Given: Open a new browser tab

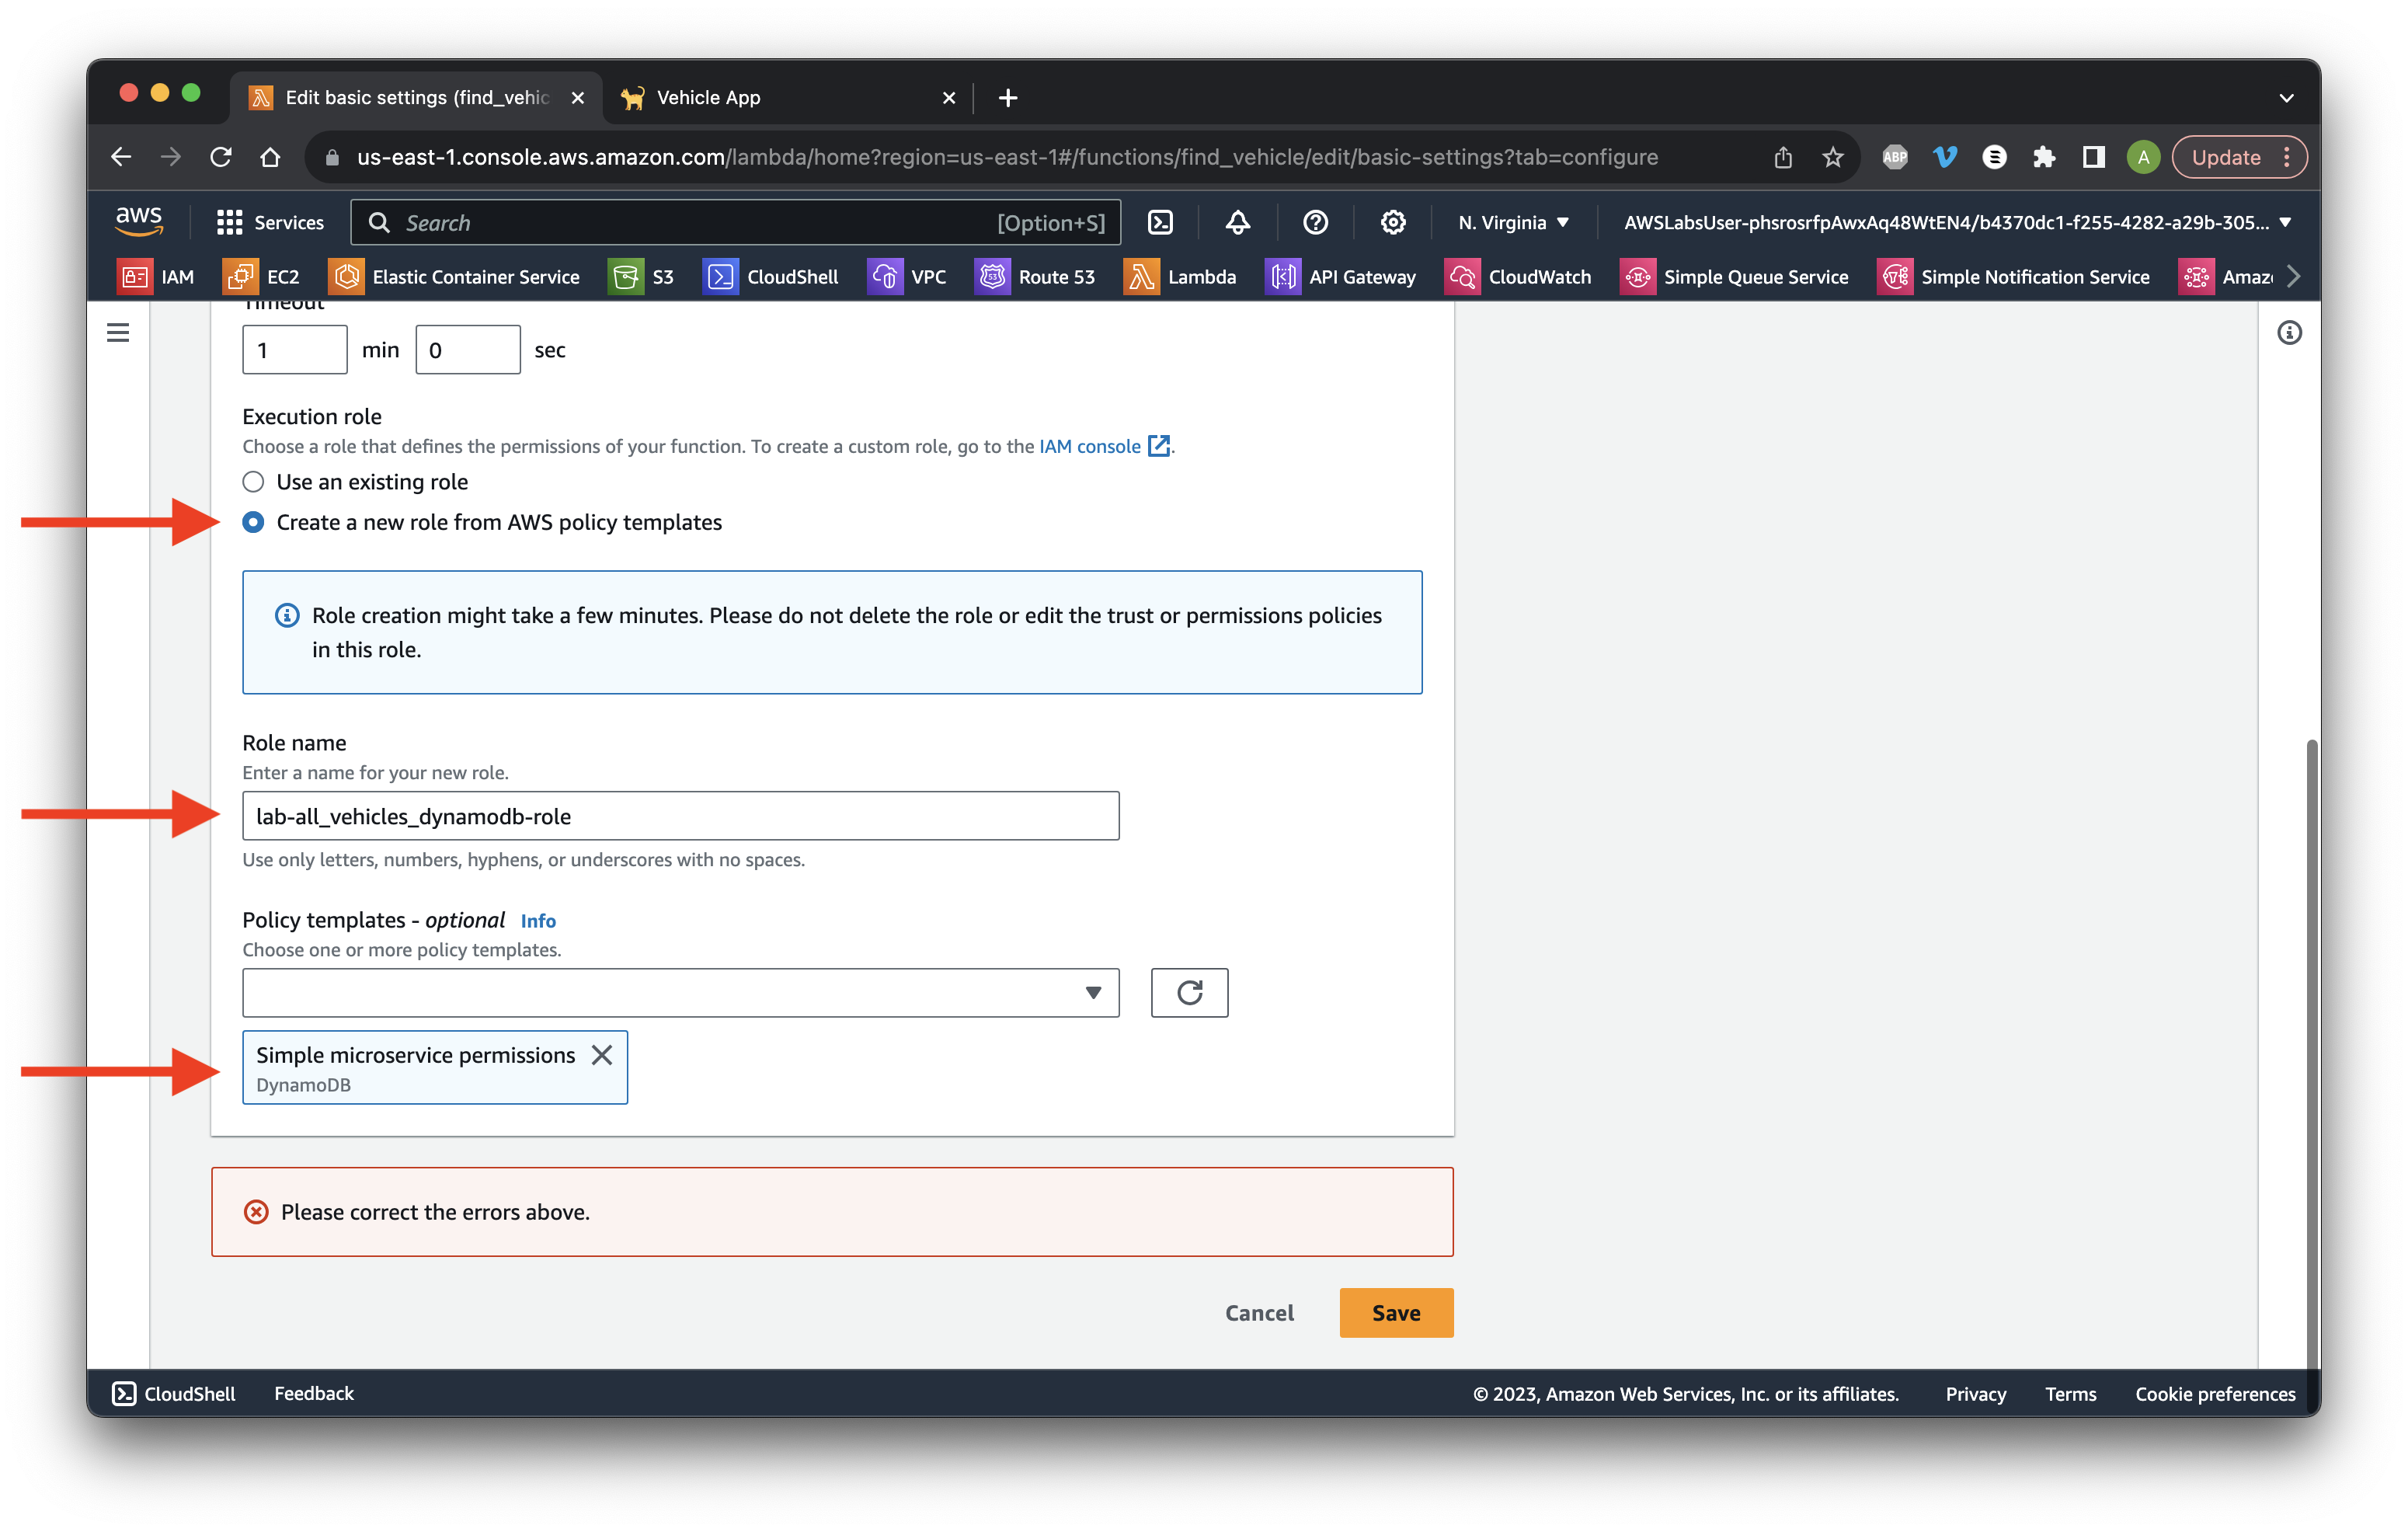Looking at the screenshot, I should (1008, 97).
